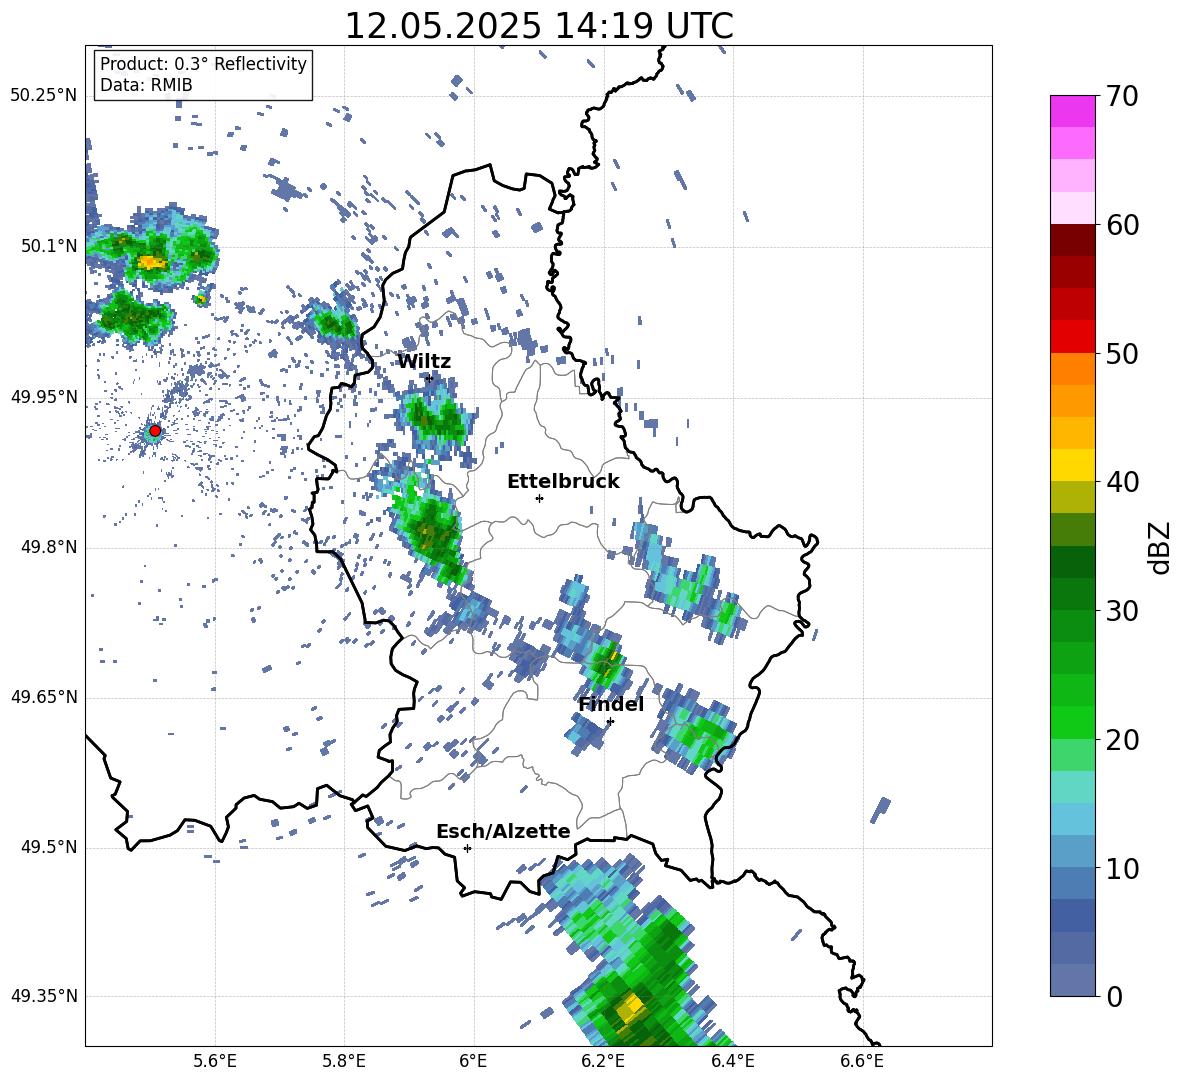Viewport: 1184px width, 1081px height.
Task: Click the red radar location dot
Action: (155, 431)
